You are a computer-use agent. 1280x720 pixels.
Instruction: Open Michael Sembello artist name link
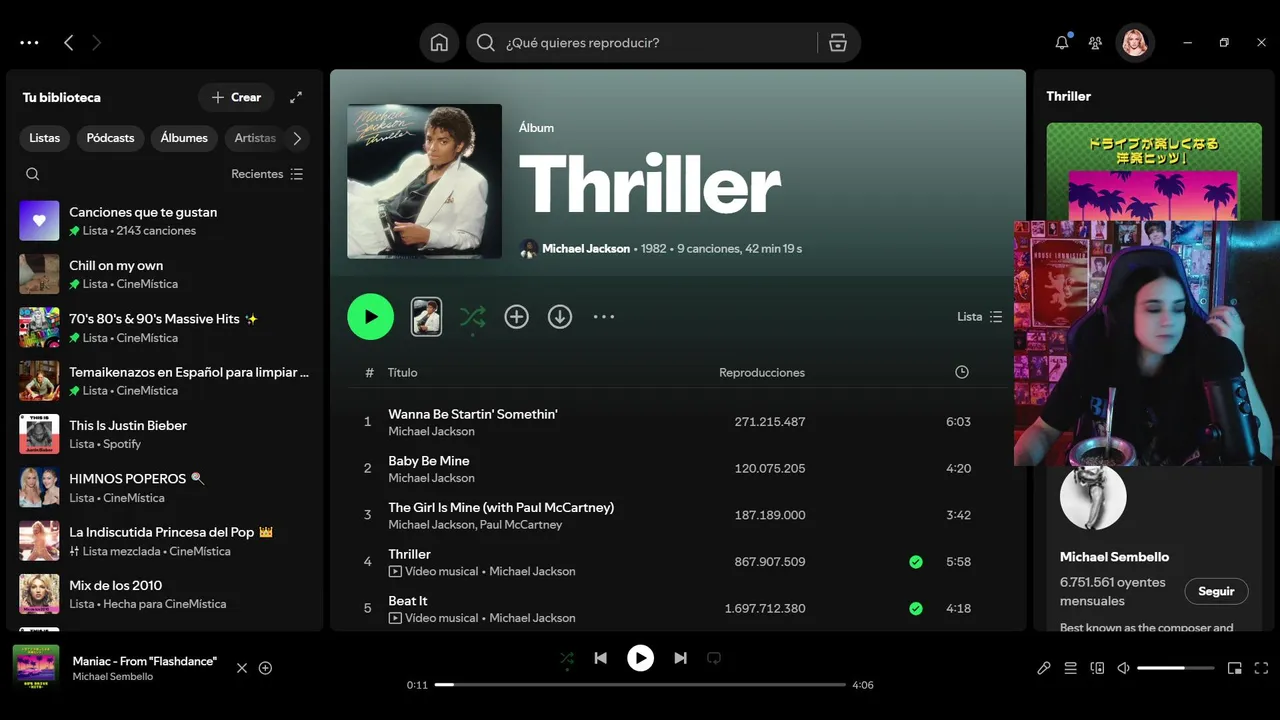click(x=1114, y=557)
